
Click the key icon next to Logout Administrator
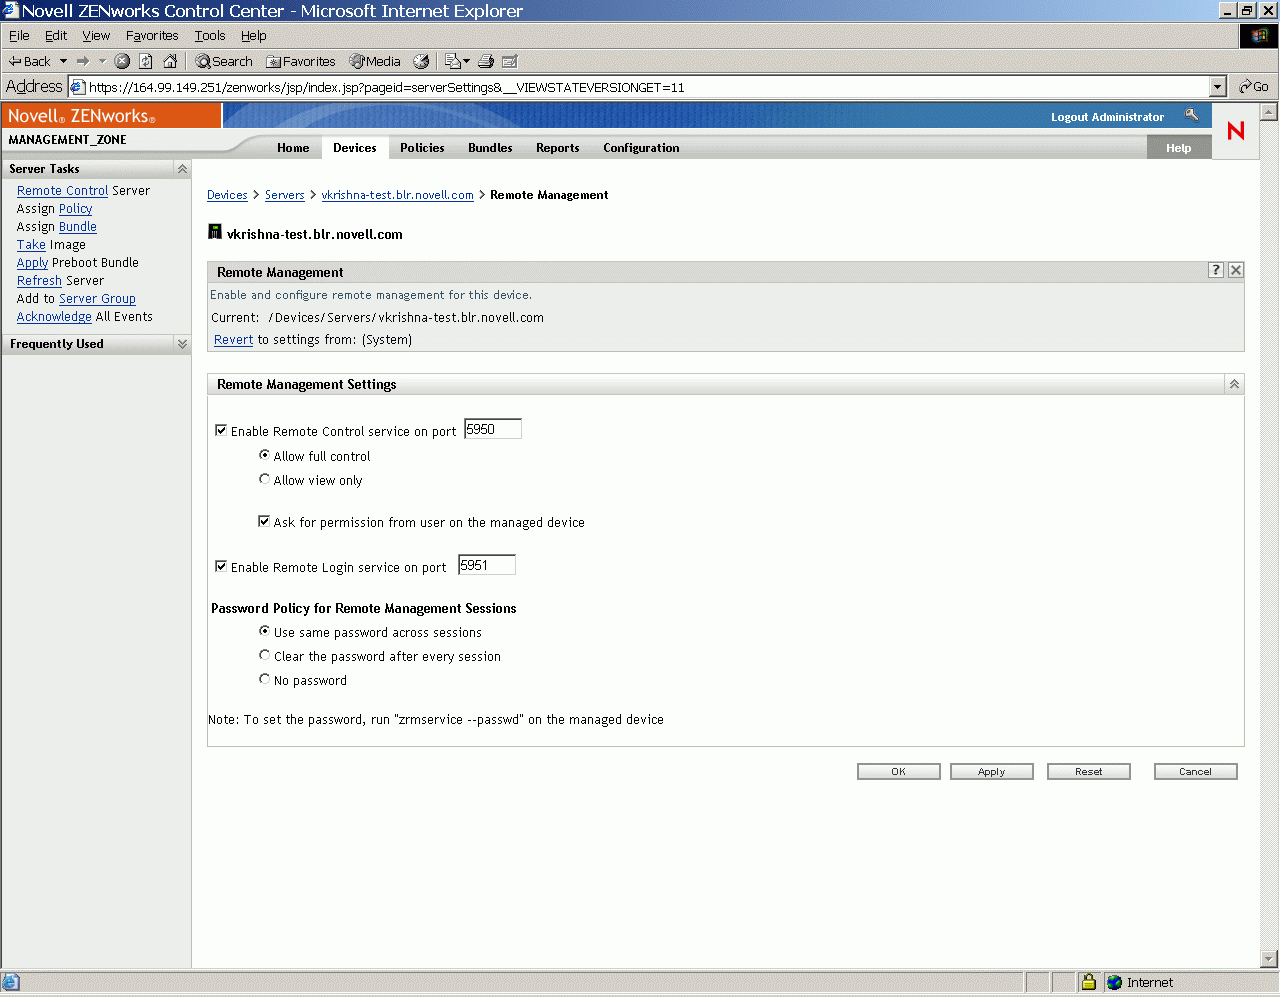click(x=1192, y=116)
